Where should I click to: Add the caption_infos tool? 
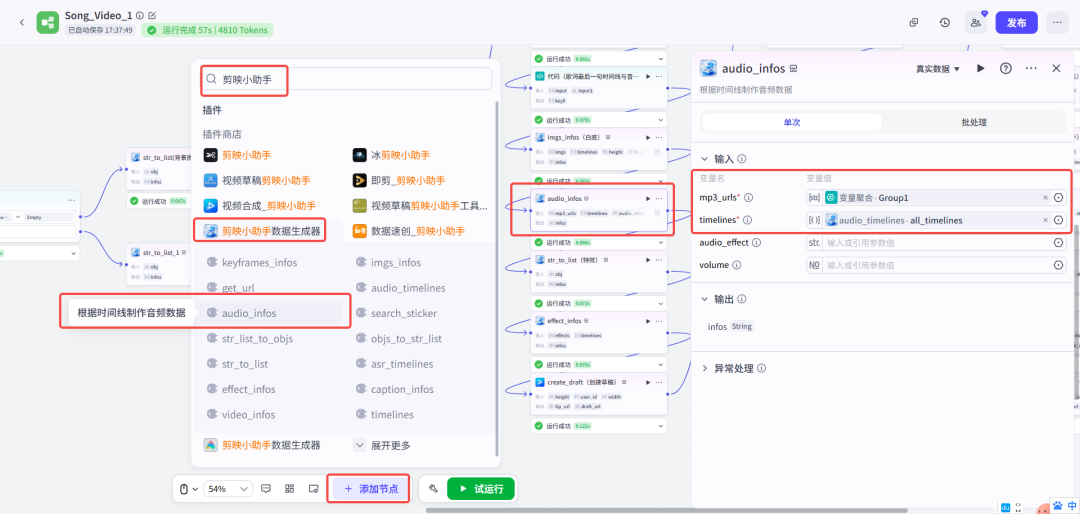pyautogui.click(x=402, y=389)
